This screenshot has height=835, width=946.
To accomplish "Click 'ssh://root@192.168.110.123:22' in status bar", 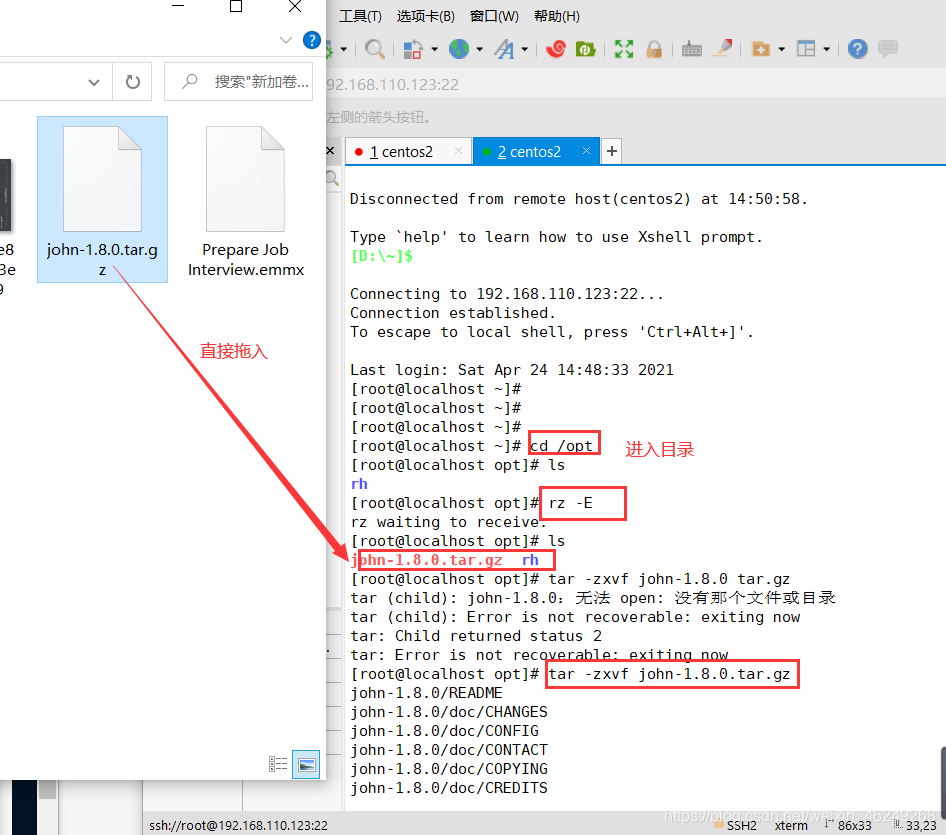I will coord(238,825).
